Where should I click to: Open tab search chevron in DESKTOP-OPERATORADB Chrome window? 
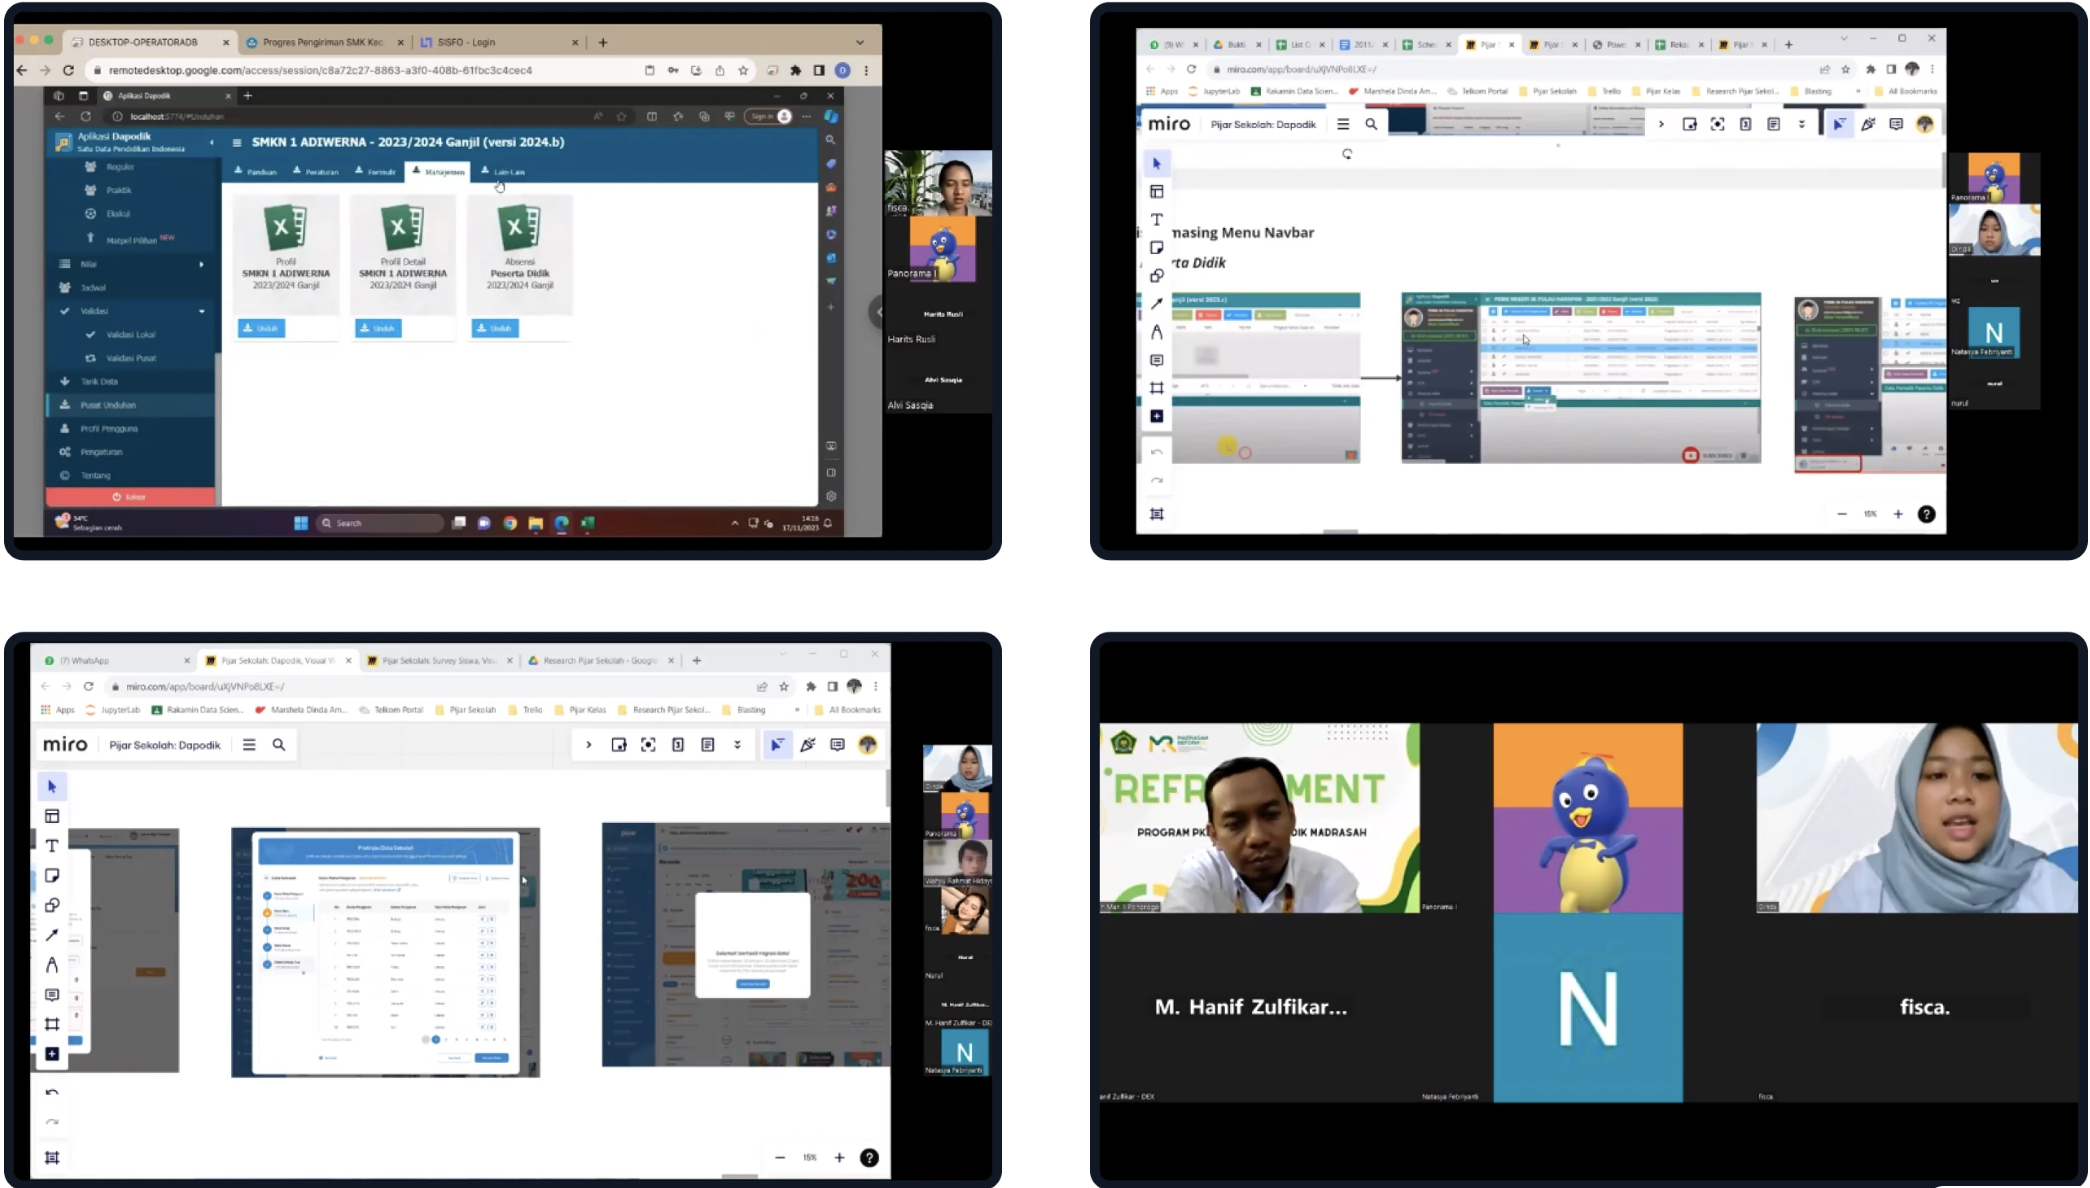860,42
